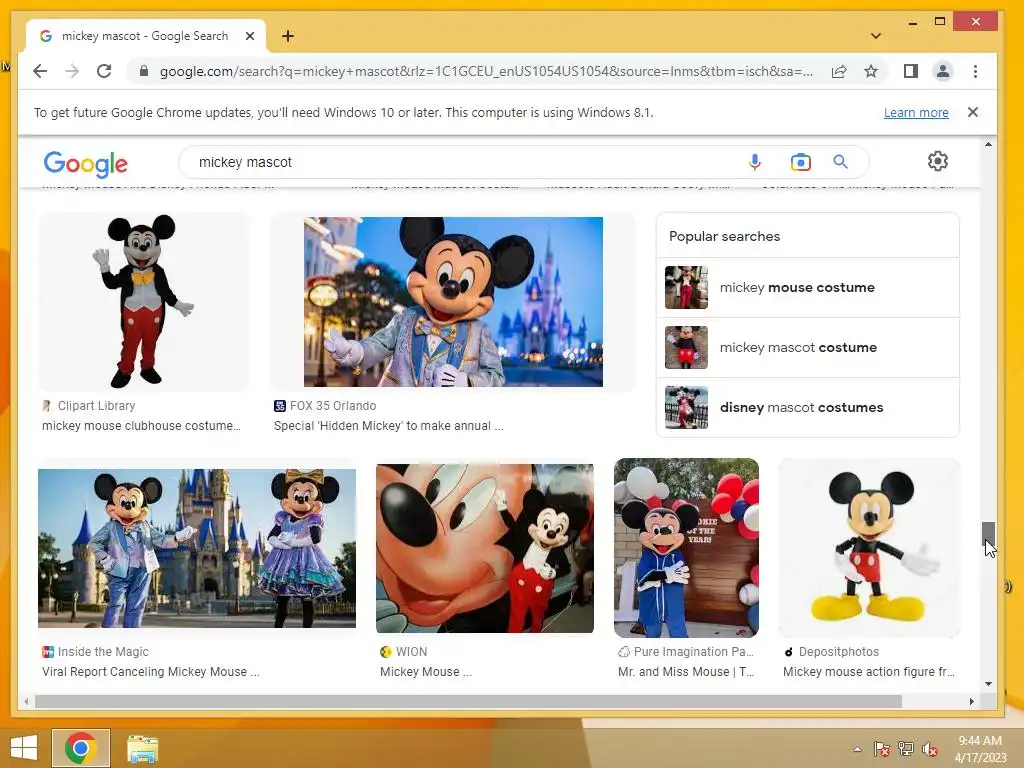Image resolution: width=1024 pixels, height=768 pixels.
Task: Open the Chrome side panel icon
Action: [x=910, y=71]
